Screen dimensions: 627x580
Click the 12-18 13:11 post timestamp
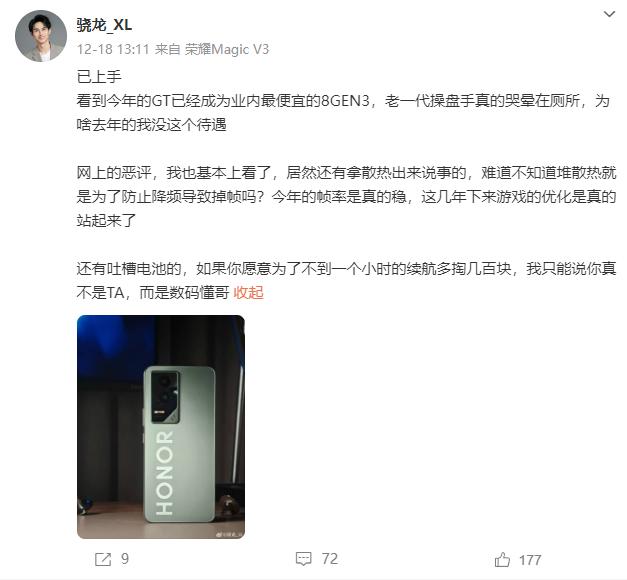point(113,50)
